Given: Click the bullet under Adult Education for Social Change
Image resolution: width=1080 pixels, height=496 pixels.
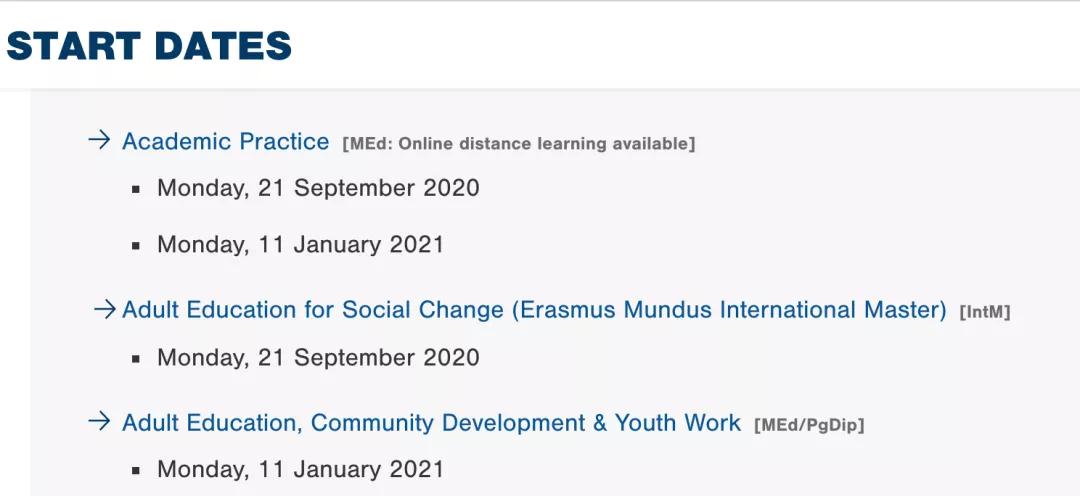Looking at the screenshot, I should (136, 358).
